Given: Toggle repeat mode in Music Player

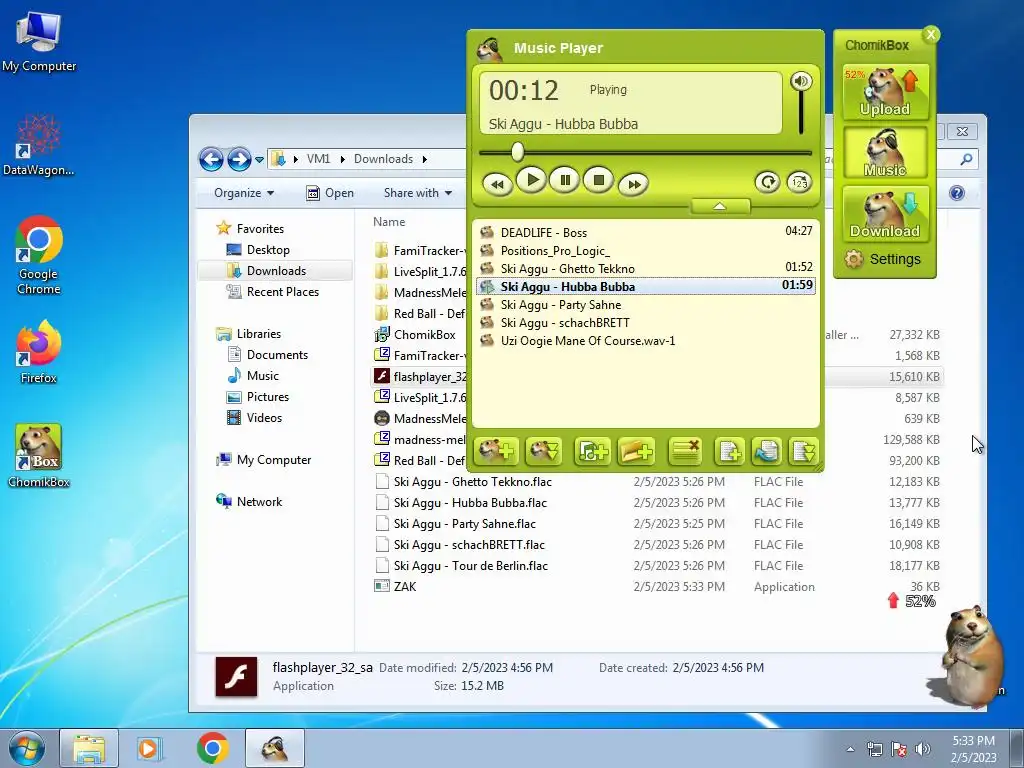Looking at the screenshot, I should pyautogui.click(x=767, y=182).
